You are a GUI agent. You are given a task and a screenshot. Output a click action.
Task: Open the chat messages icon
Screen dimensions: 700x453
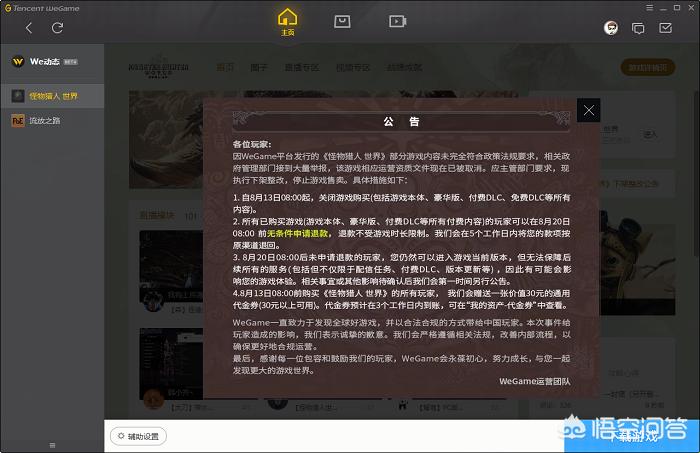[x=638, y=29]
